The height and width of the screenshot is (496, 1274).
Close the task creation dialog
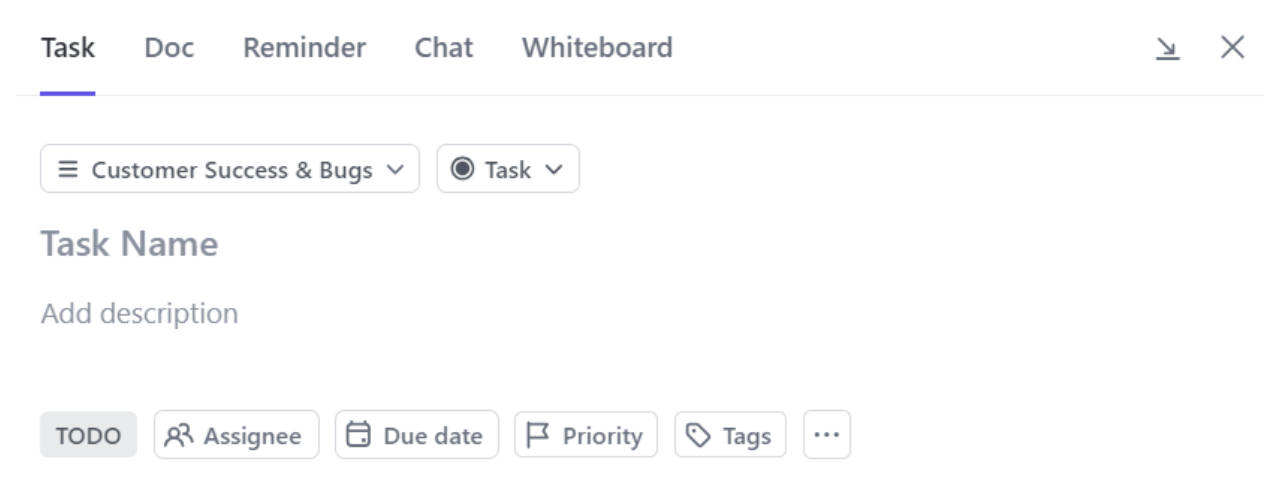click(1232, 47)
